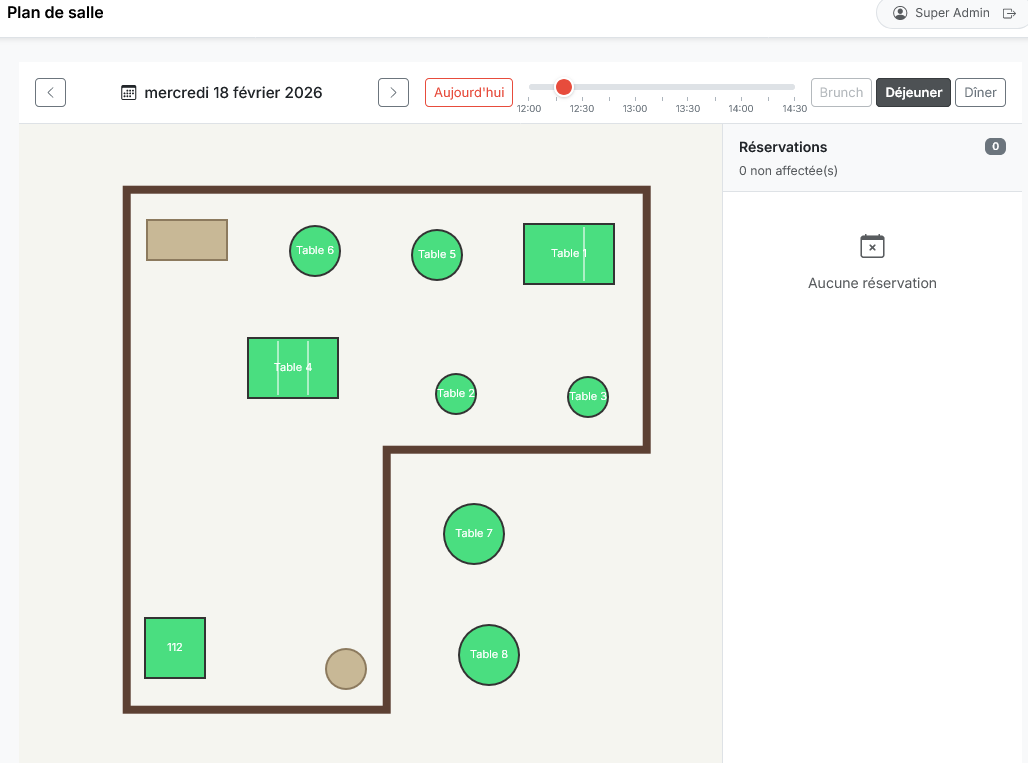Click Table 8 near the bottom

(x=488, y=655)
